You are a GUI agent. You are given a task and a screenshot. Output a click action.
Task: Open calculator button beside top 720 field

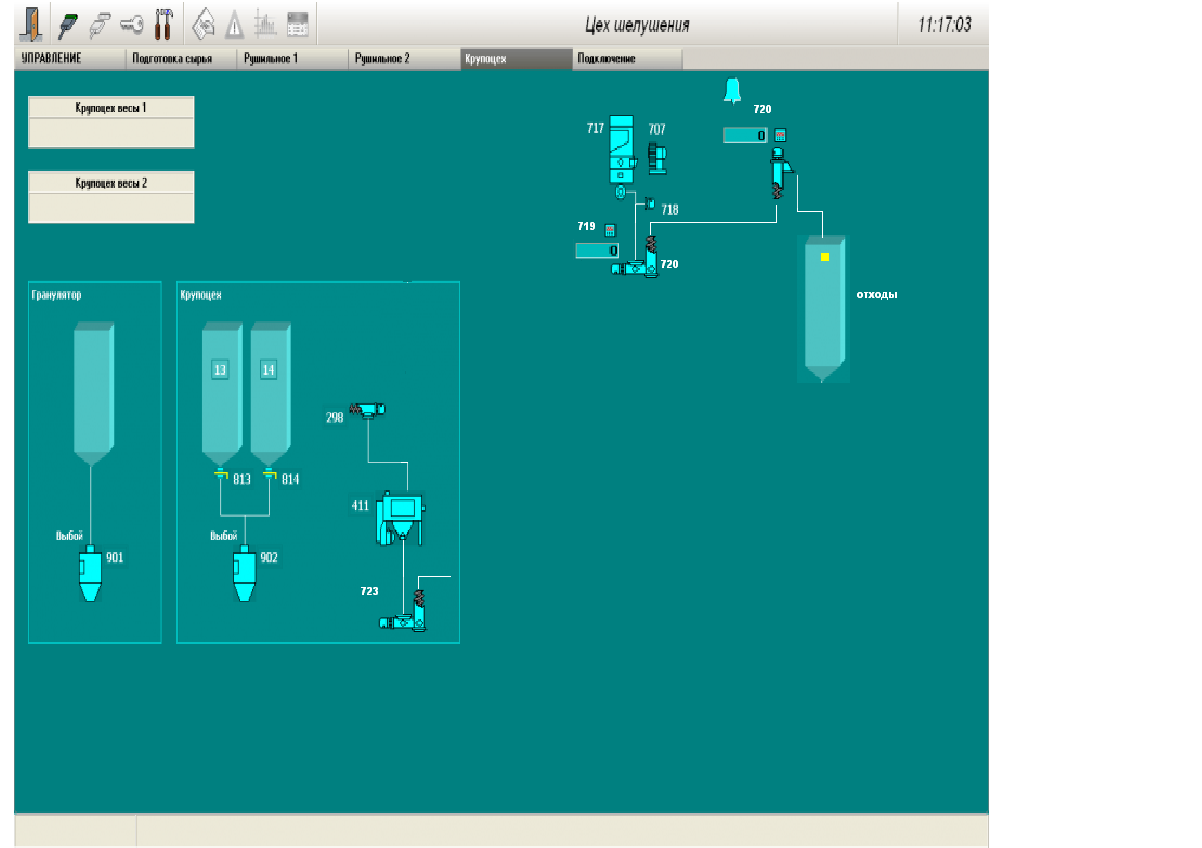781,135
